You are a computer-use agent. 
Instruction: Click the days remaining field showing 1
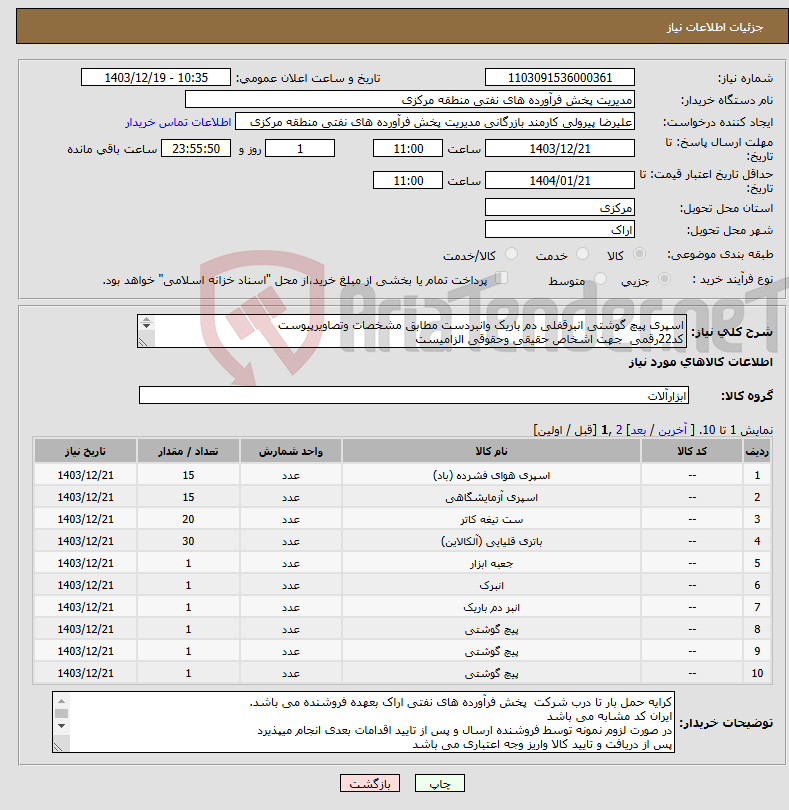coord(300,148)
